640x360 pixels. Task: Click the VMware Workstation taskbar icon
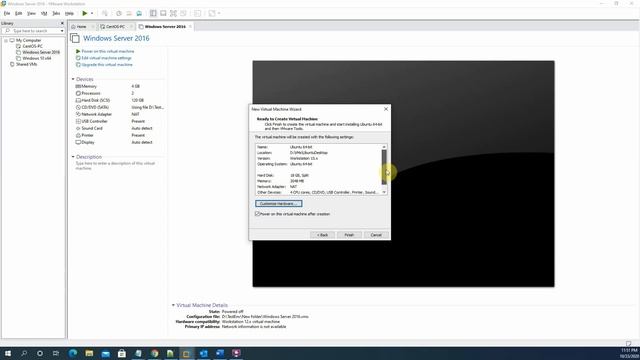point(187,353)
